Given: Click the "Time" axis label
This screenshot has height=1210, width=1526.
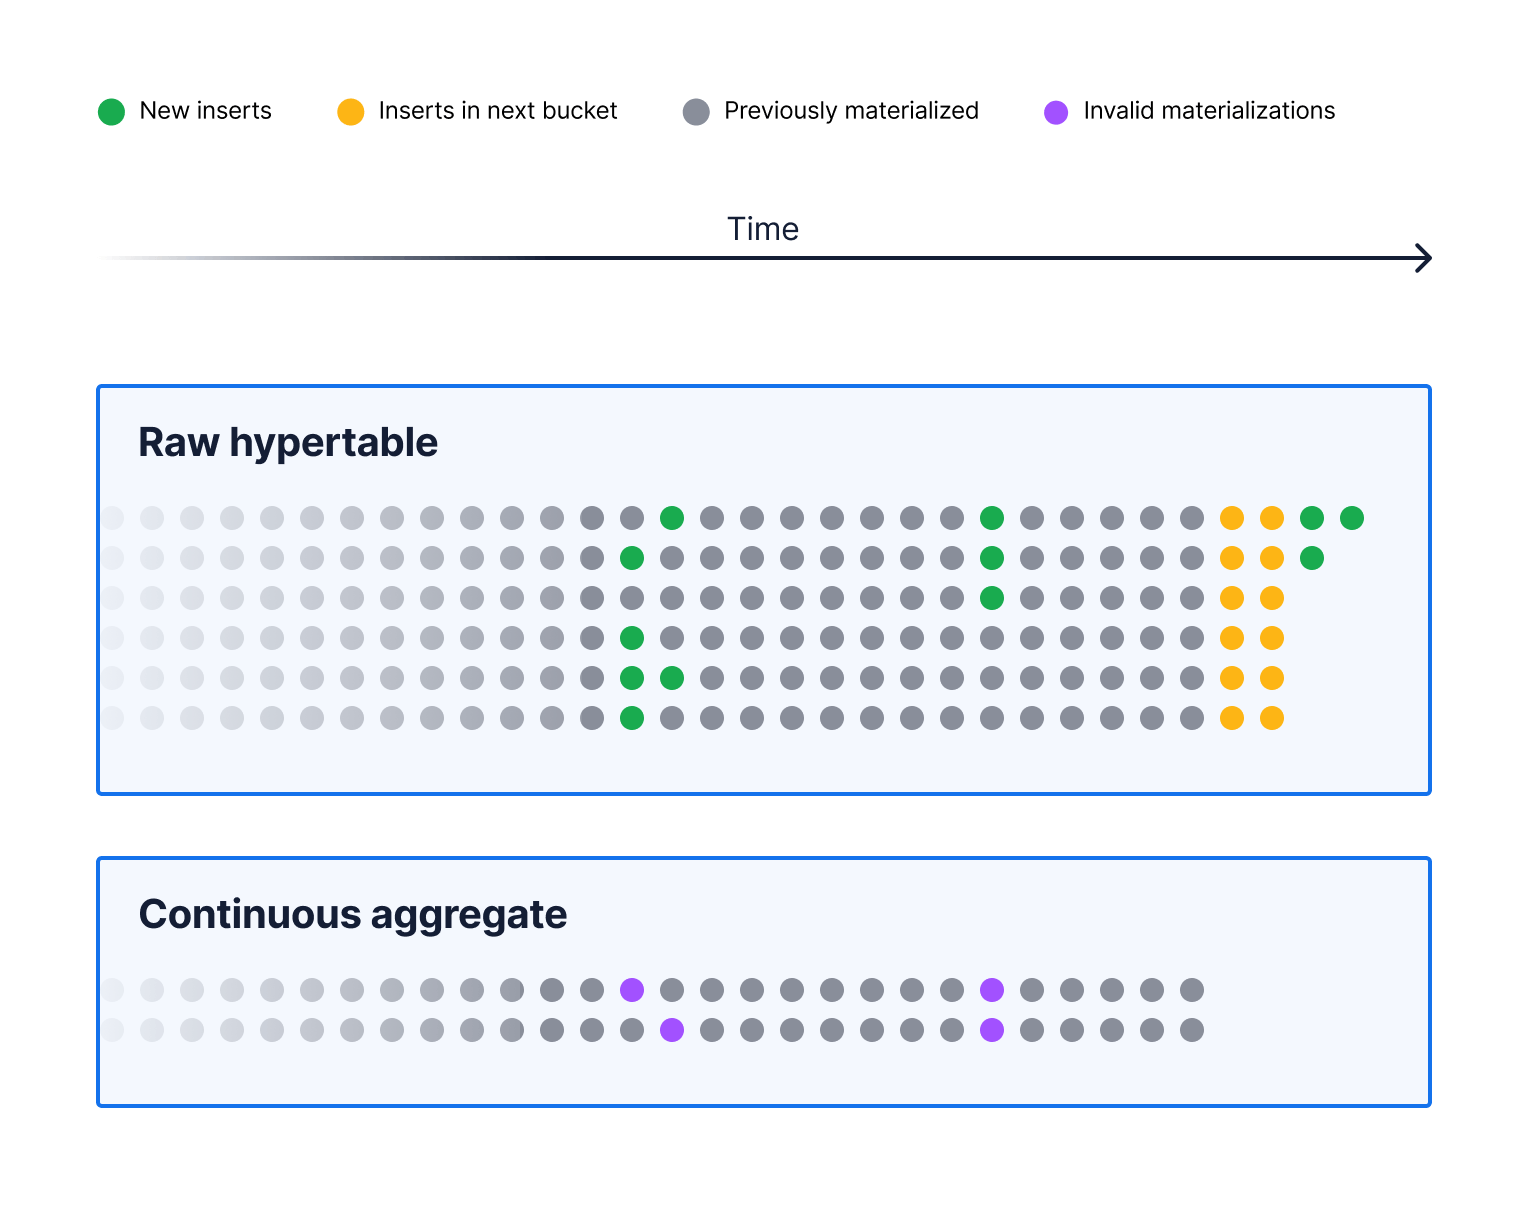Looking at the screenshot, I should [763, 229].
